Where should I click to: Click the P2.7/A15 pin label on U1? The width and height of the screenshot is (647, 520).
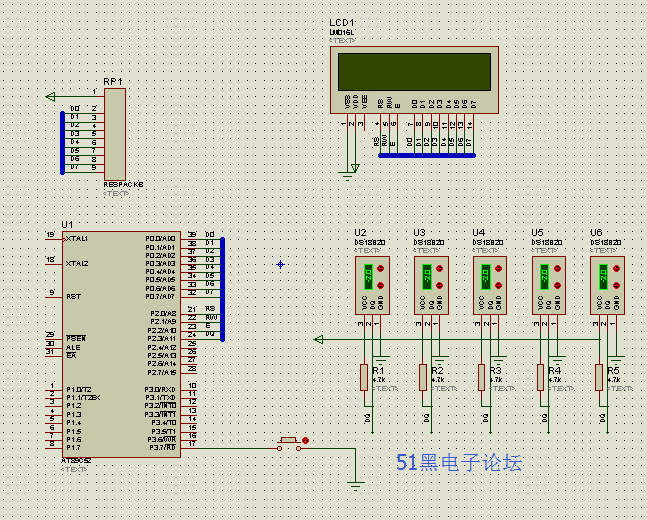pos(162,372)
